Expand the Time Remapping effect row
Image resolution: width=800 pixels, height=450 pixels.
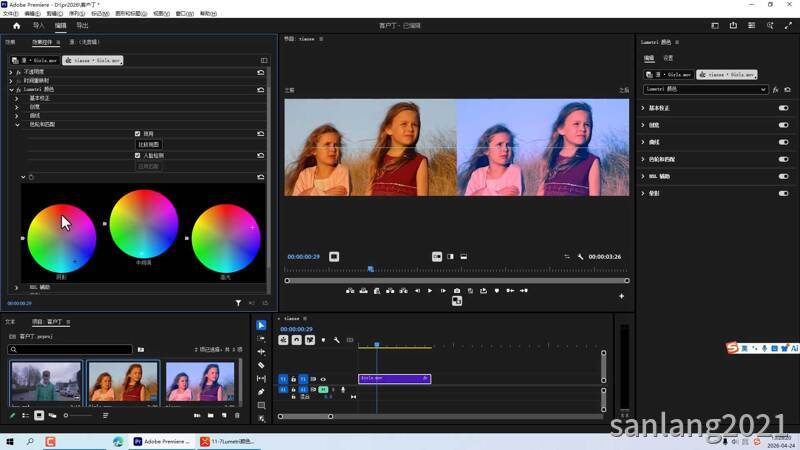click(11, 81)
